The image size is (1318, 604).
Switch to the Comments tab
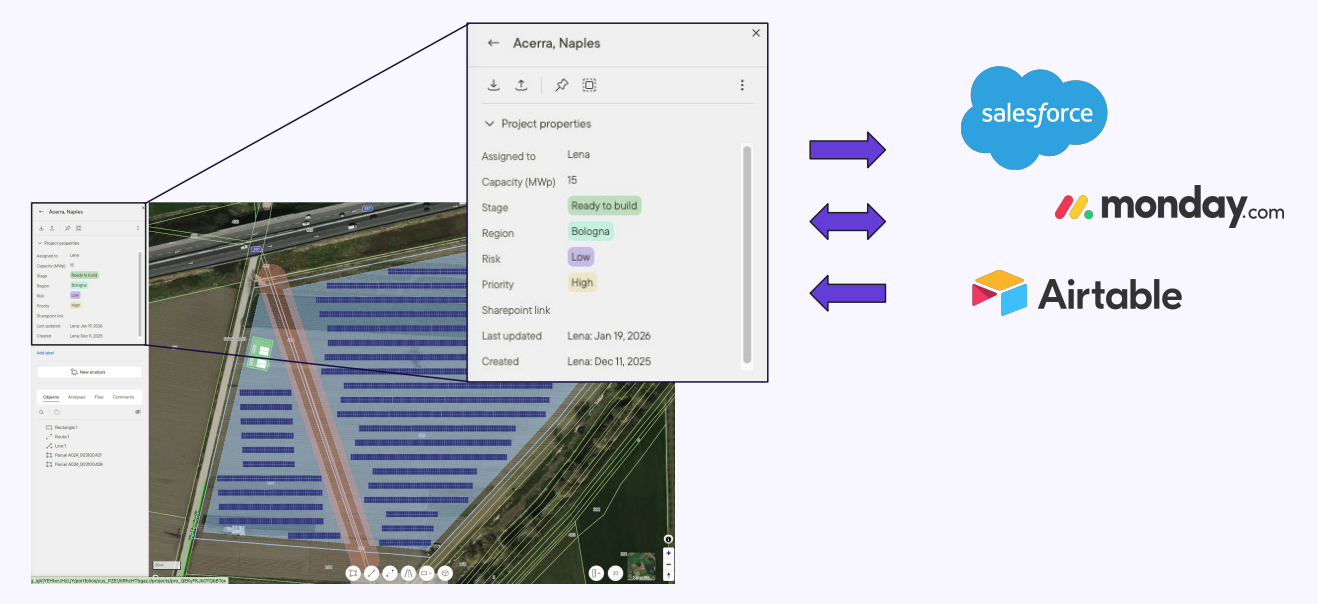(123, 397)
